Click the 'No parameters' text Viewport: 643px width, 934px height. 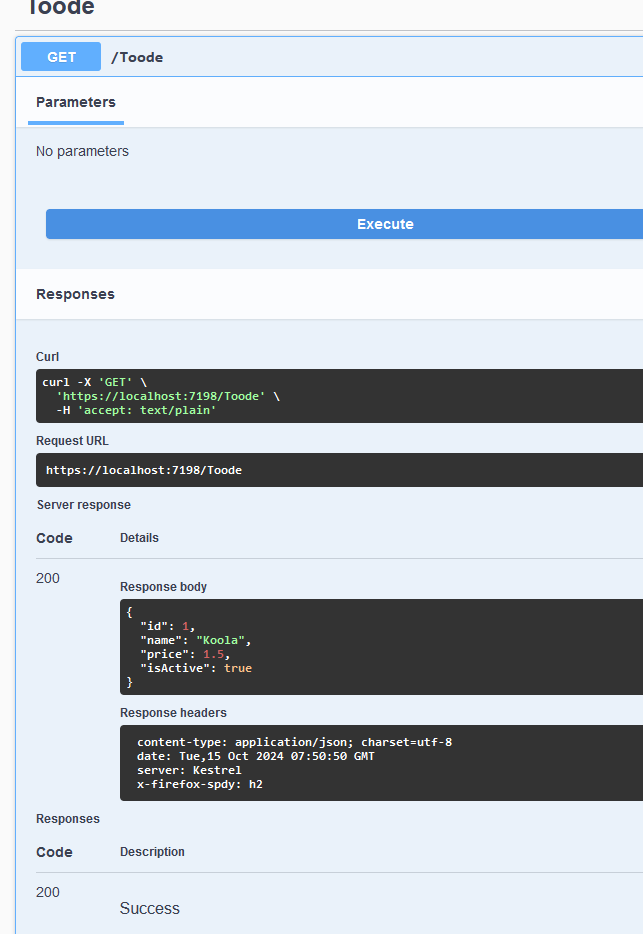82,151
